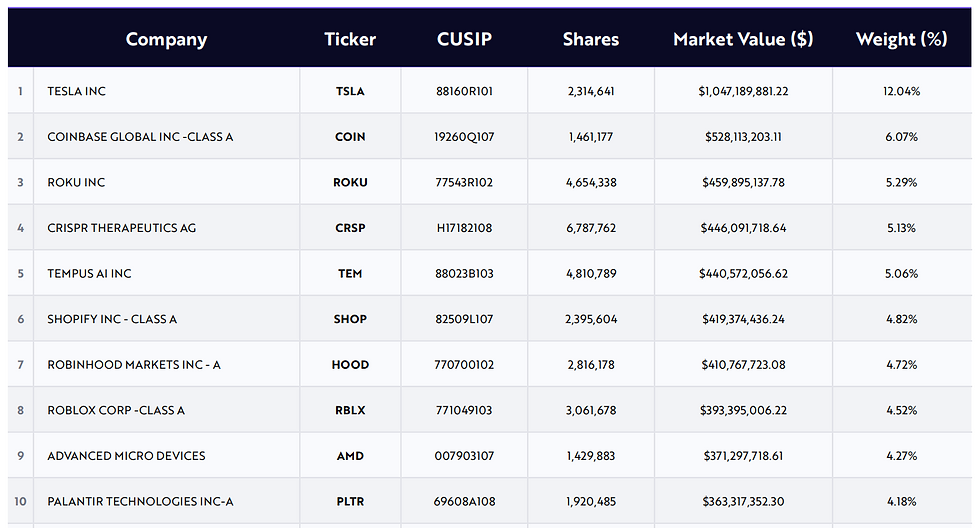This screenshot has width=980, height=528.
Task: Select market value $528,113,203.11
Action: [x=744, y=137]
